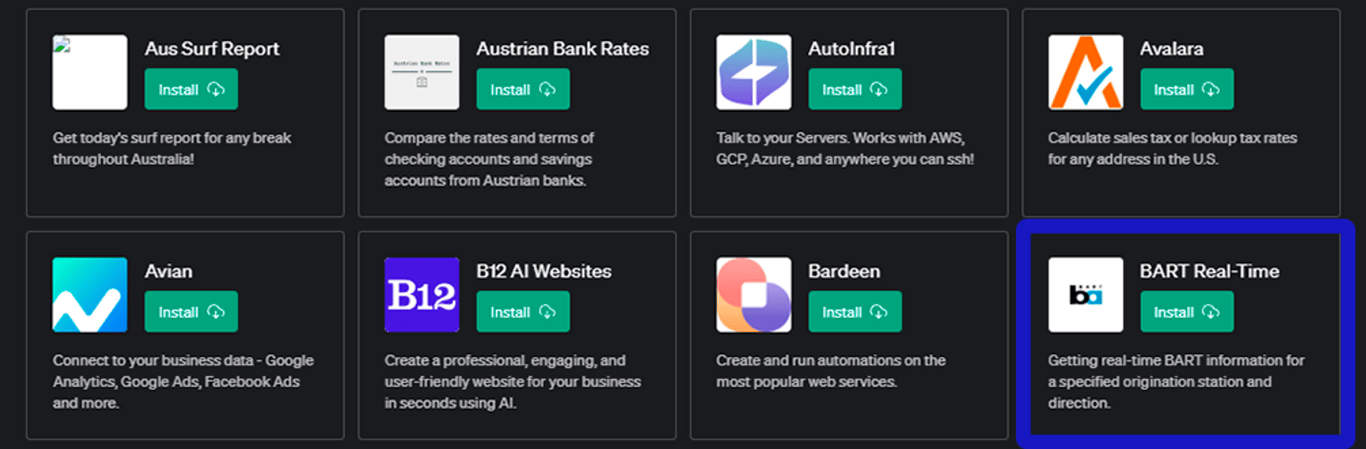Click the AutoInfra1 plugin logo
Screen dimensions: 1366x449
coord(754,72)
